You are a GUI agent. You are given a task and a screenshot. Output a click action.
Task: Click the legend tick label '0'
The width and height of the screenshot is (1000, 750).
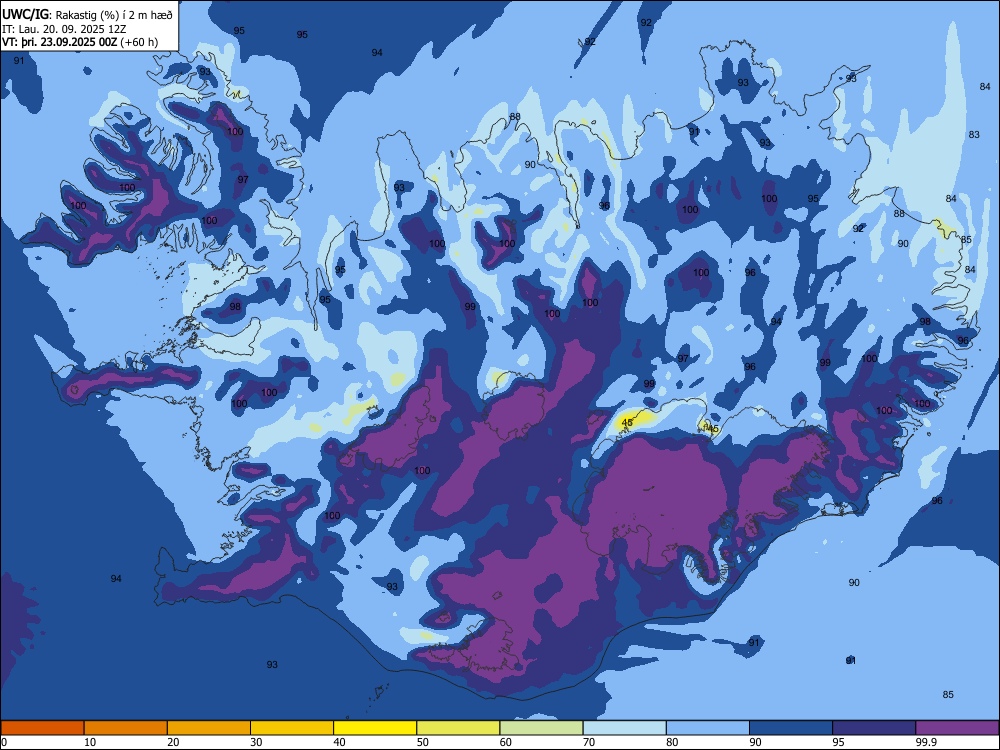(4, 742)
